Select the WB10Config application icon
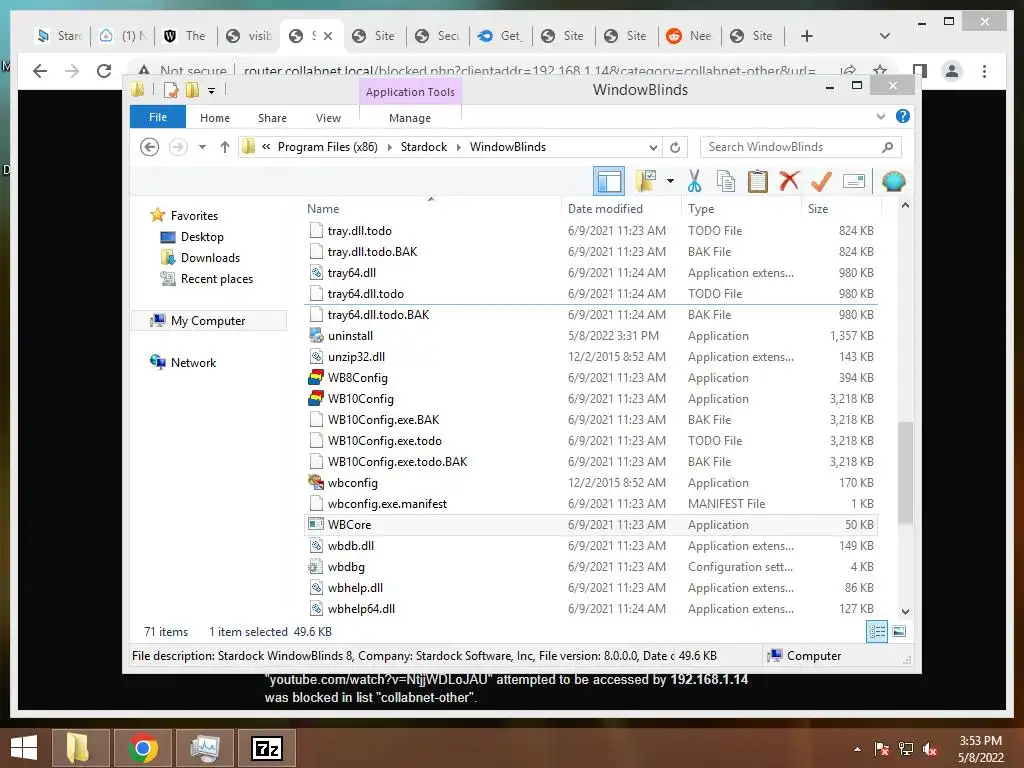Viewport: 1024px width, 768px height. (316, 398)
